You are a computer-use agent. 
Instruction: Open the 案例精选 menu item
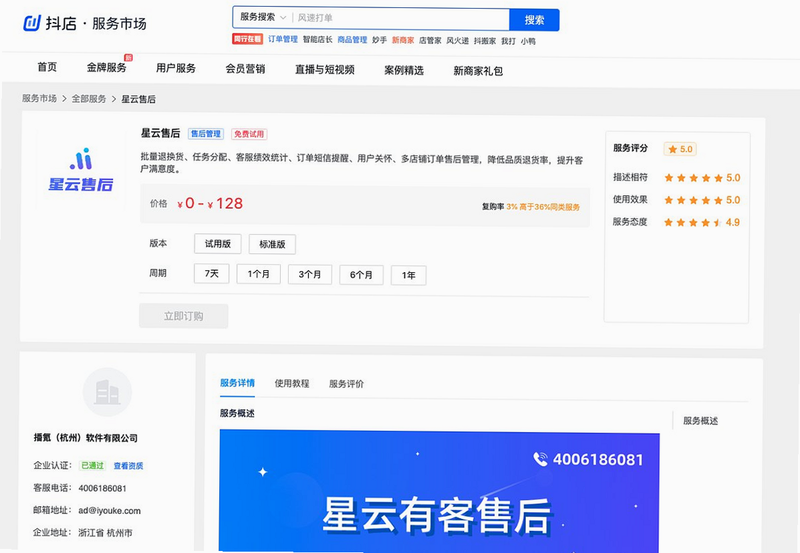pos(404,70)
